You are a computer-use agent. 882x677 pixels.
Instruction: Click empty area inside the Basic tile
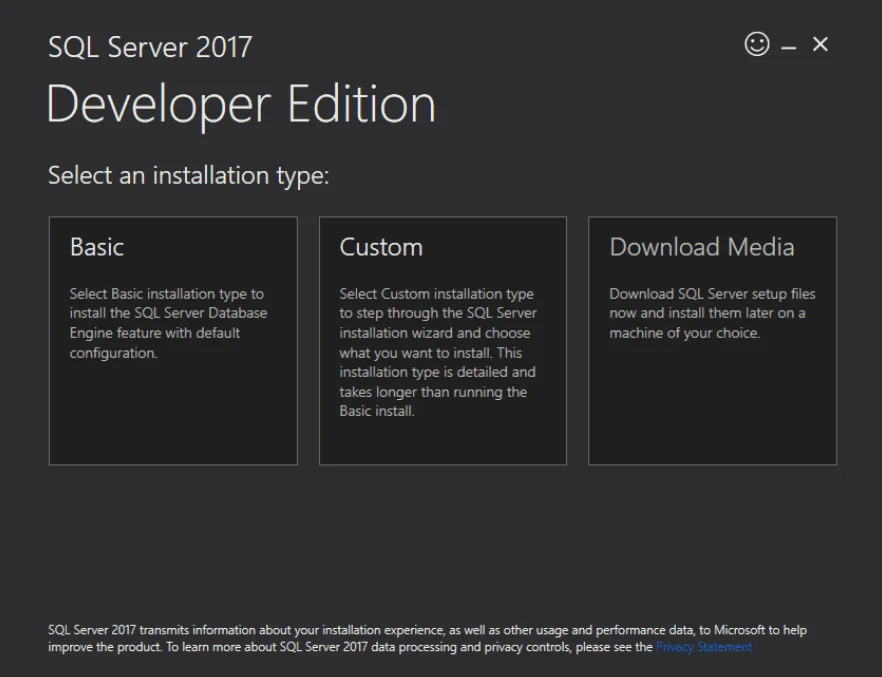tap(173, 420)
